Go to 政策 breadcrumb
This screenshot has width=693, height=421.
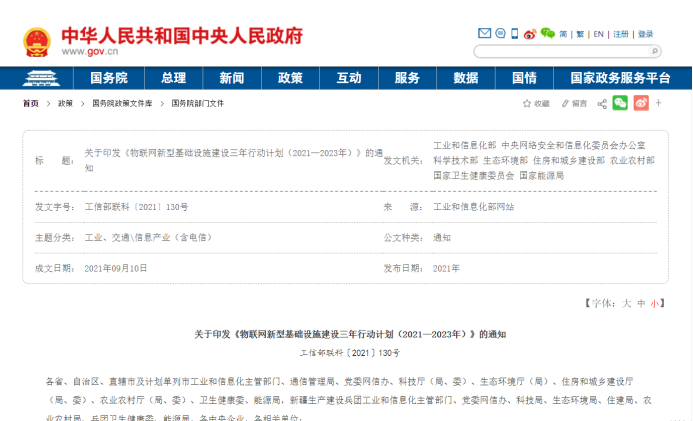pyautogui.click(x=65, y=103)
